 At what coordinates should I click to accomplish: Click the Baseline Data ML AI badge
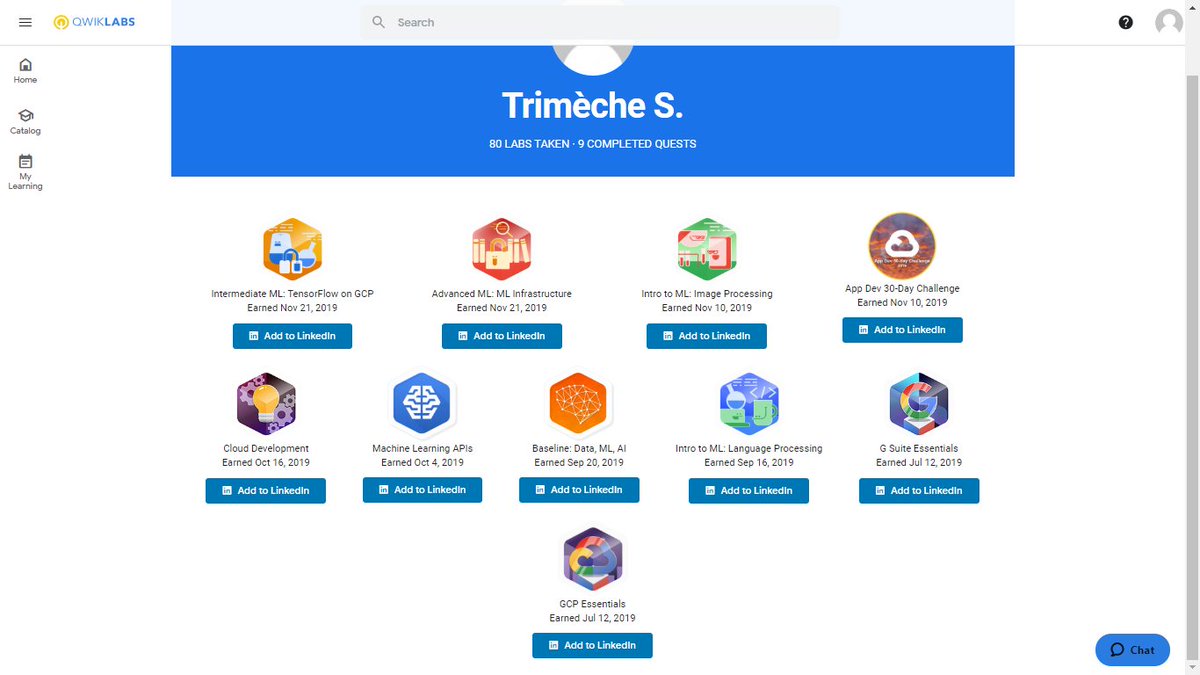pos(578,403)
